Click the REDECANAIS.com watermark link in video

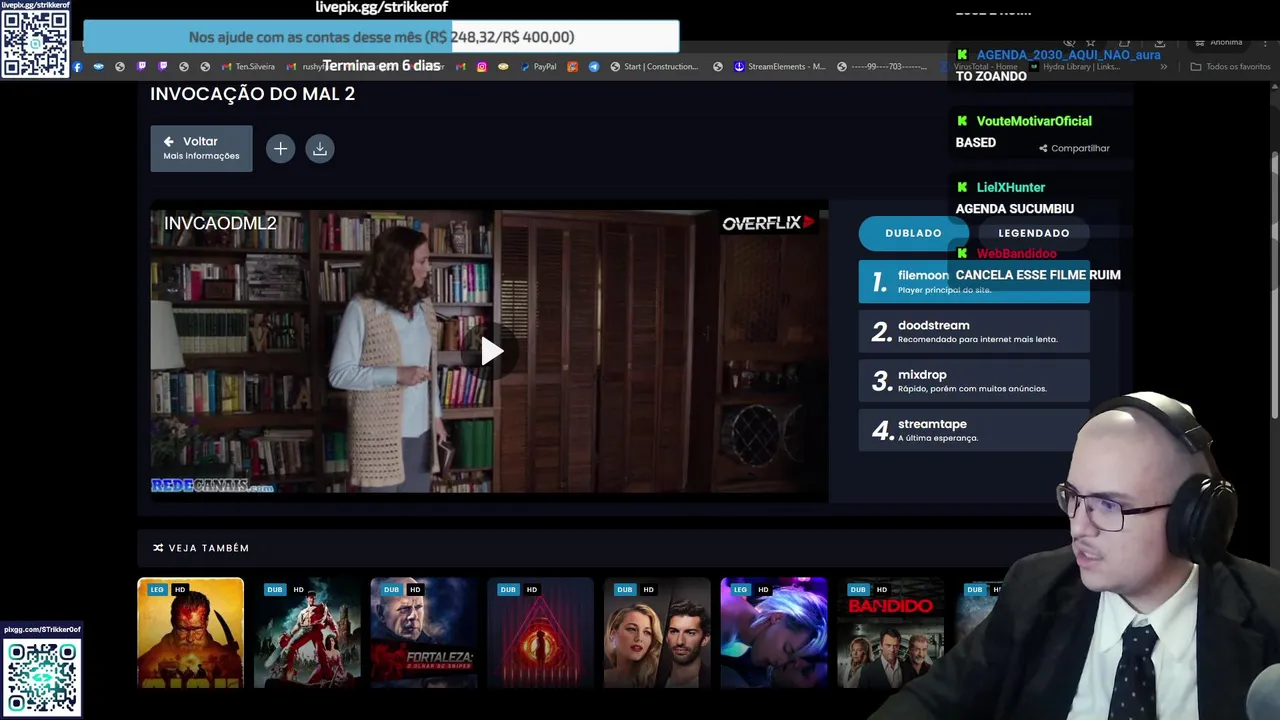[212, 486]
